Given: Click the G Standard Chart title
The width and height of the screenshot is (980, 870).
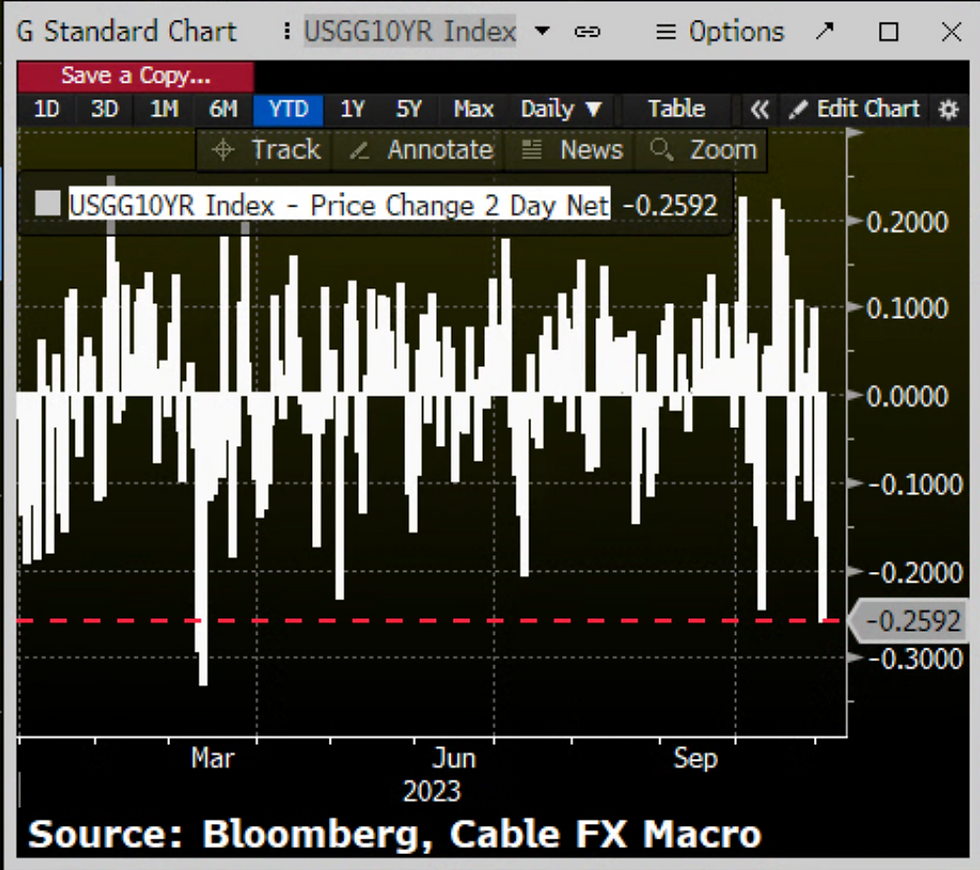Looking at the screenshot, I should [126, 31].
